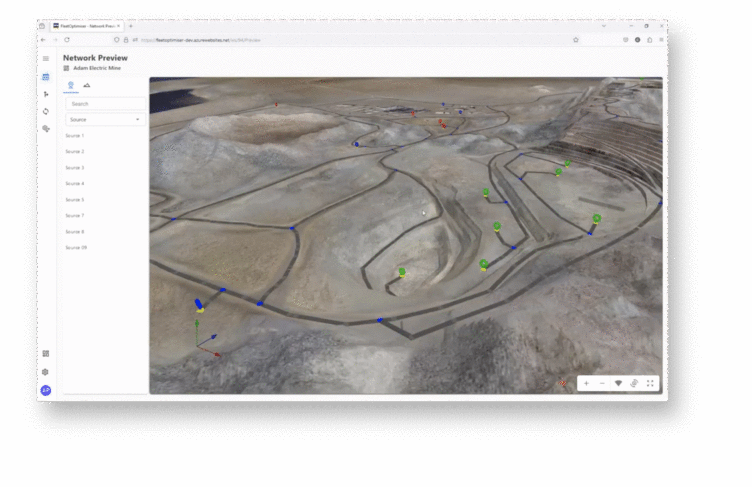Click the dark round account icon in toolbar

637,40
